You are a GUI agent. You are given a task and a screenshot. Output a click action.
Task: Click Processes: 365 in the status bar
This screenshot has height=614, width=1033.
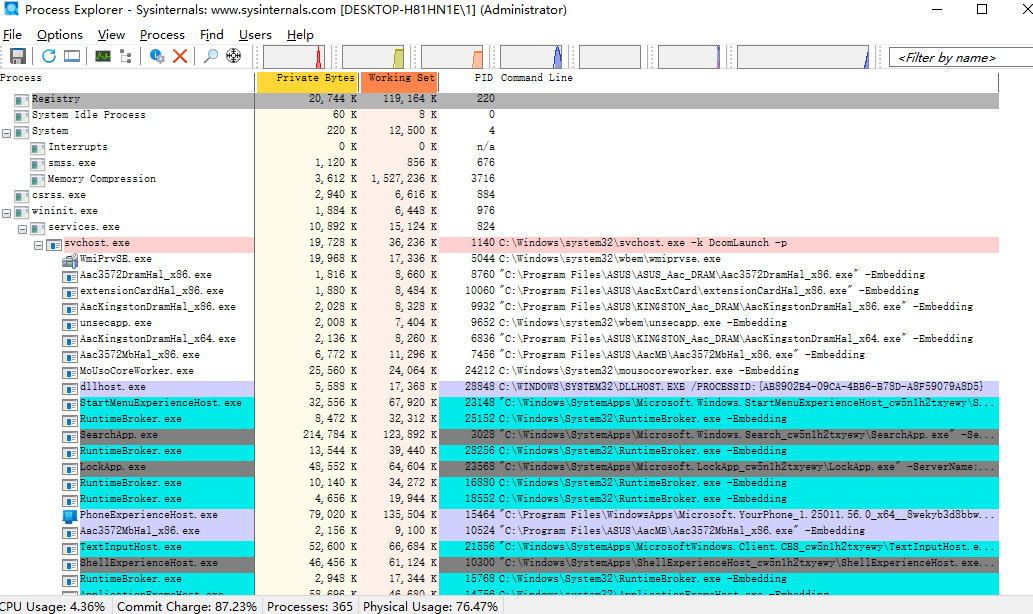pos(310,606)
